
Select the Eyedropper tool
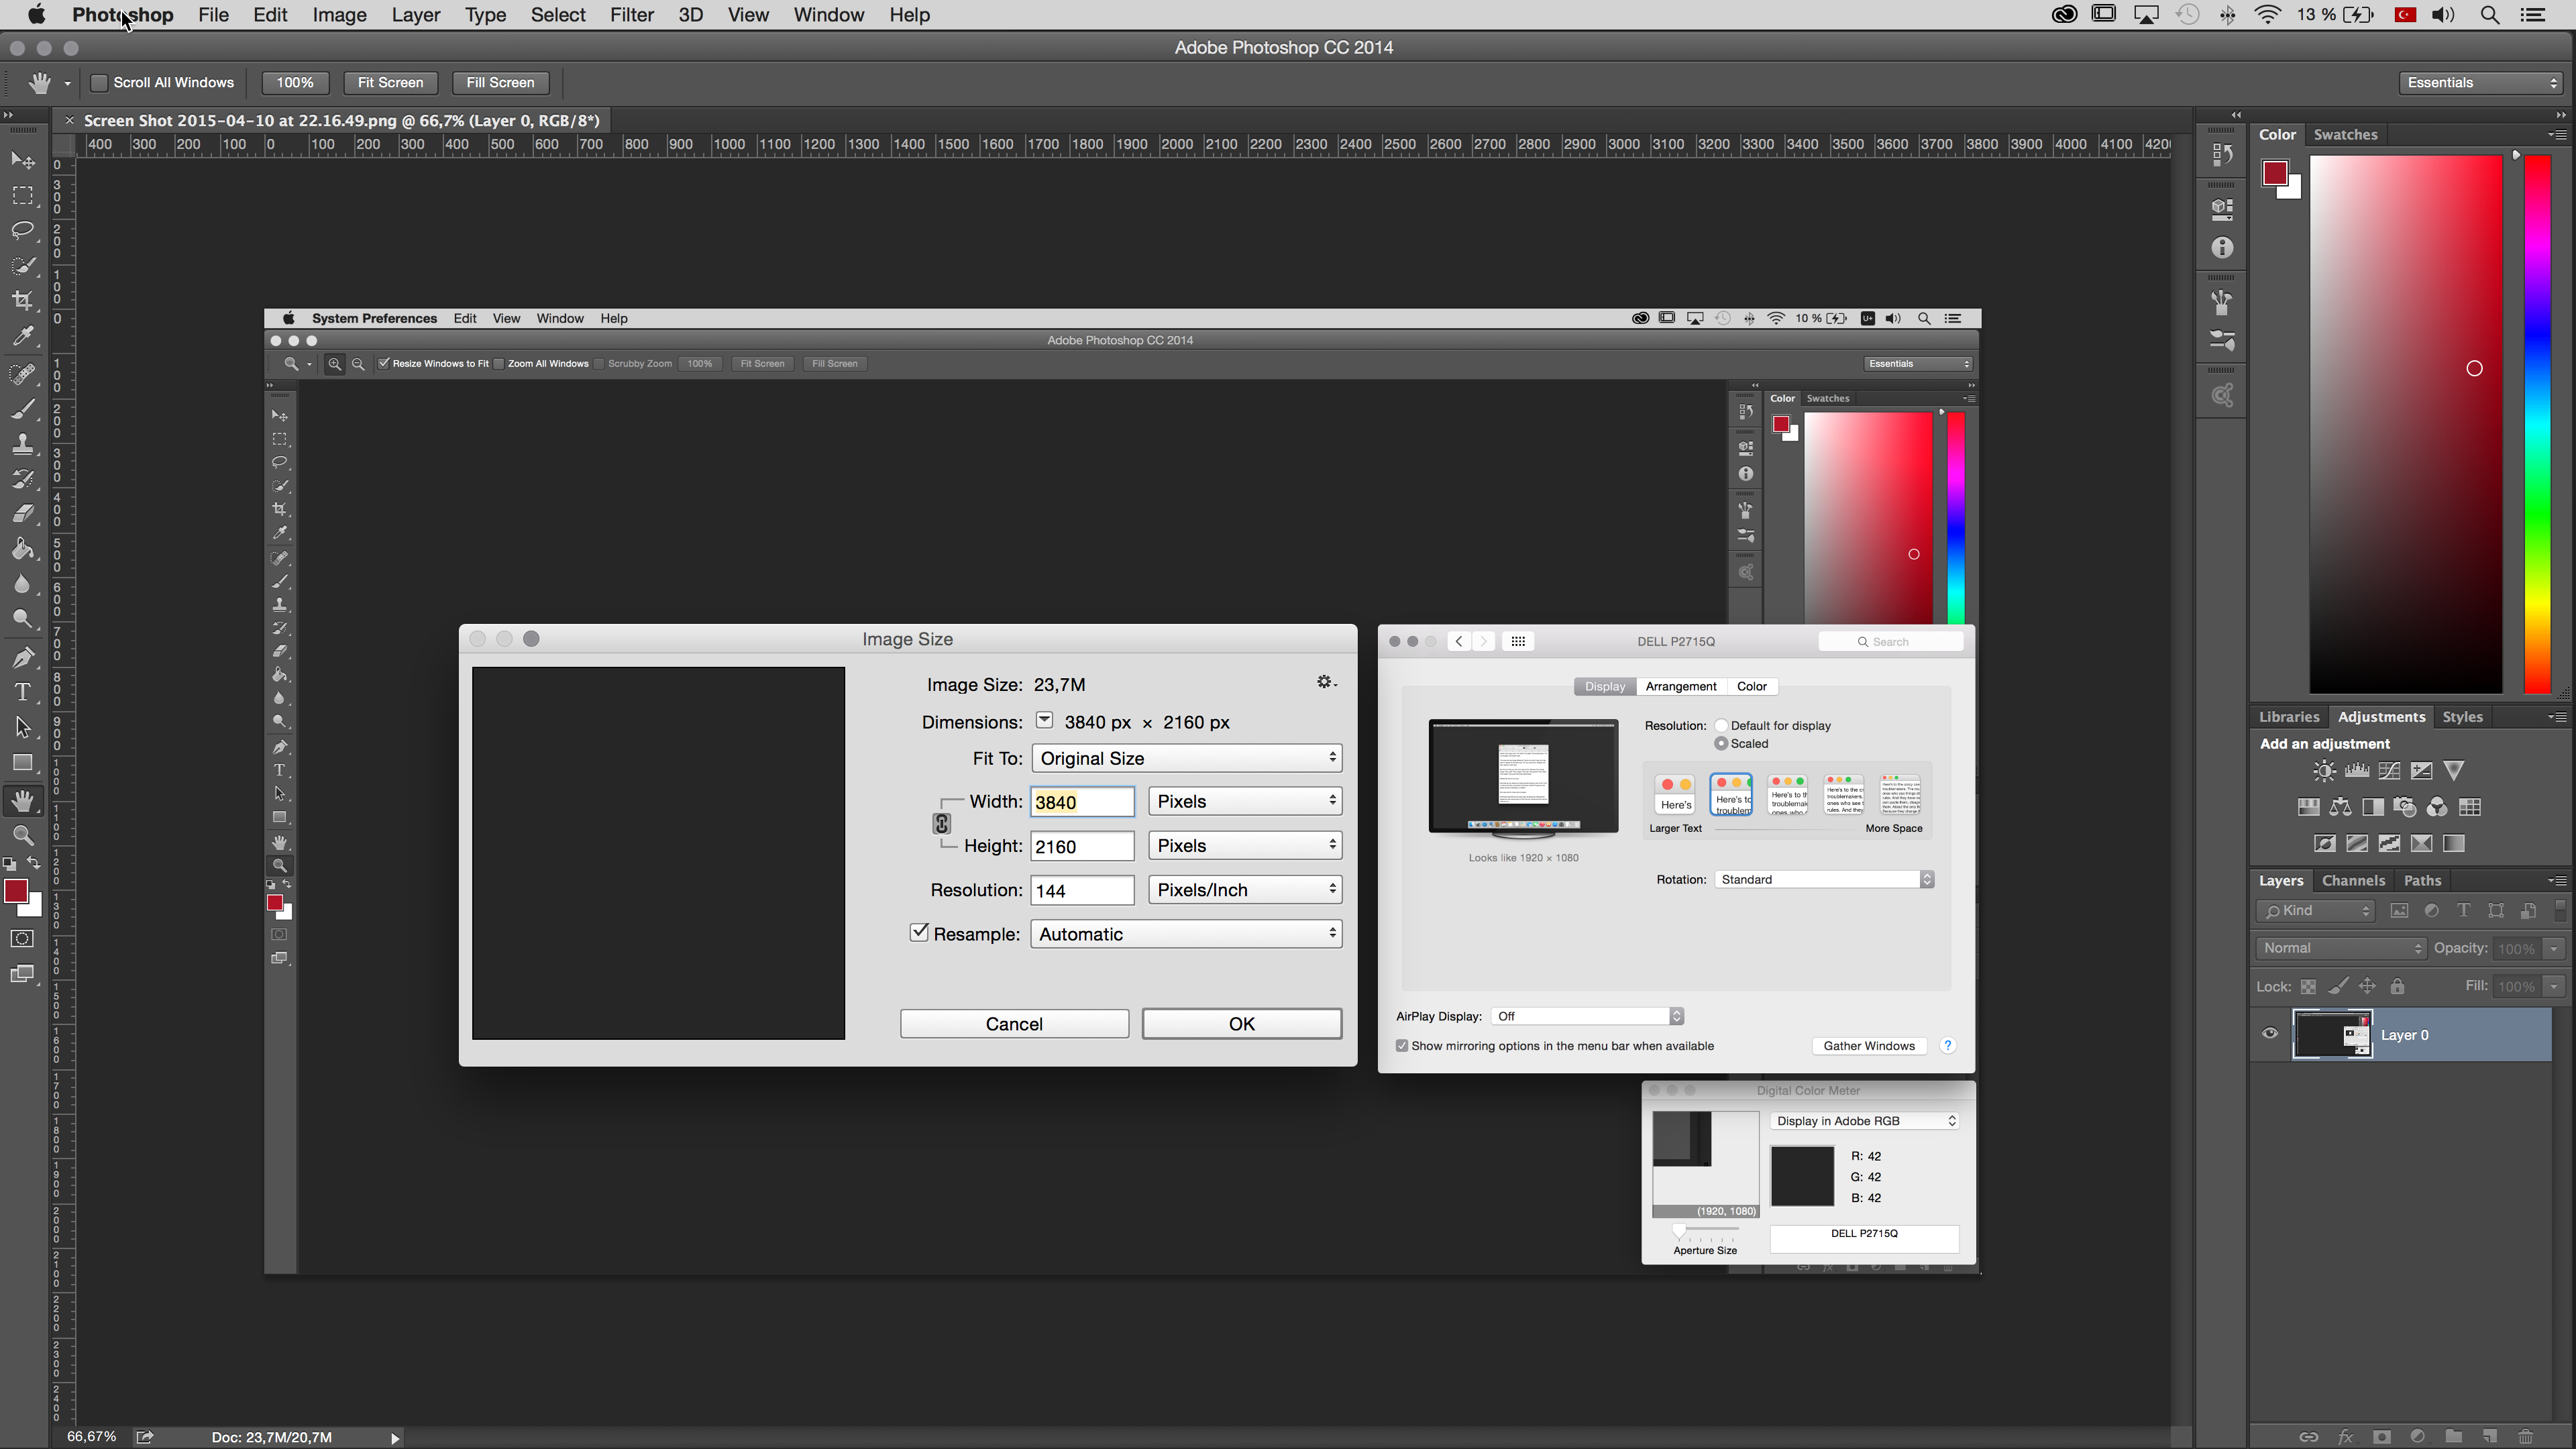pos(22,336)
